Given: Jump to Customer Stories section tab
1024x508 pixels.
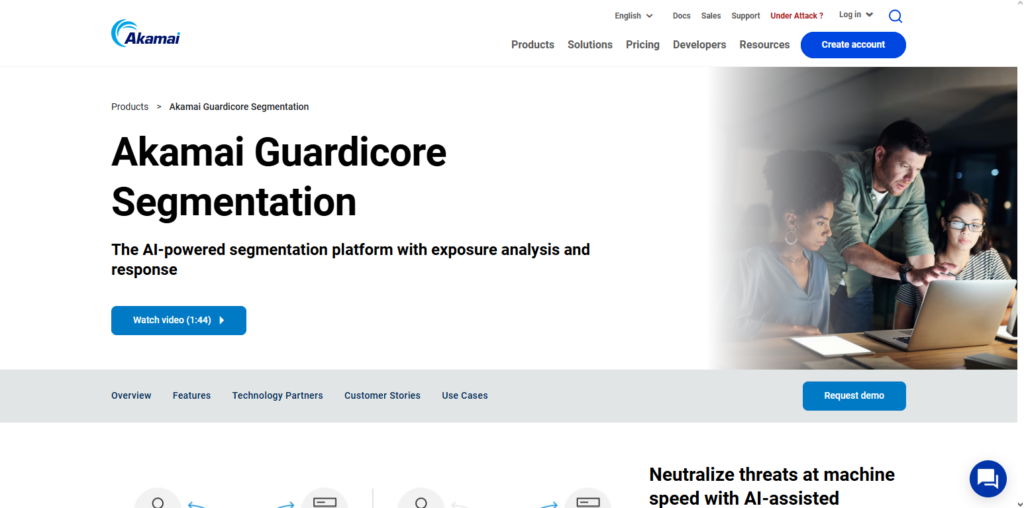Looking at the screenshot, I should (382, 396).
